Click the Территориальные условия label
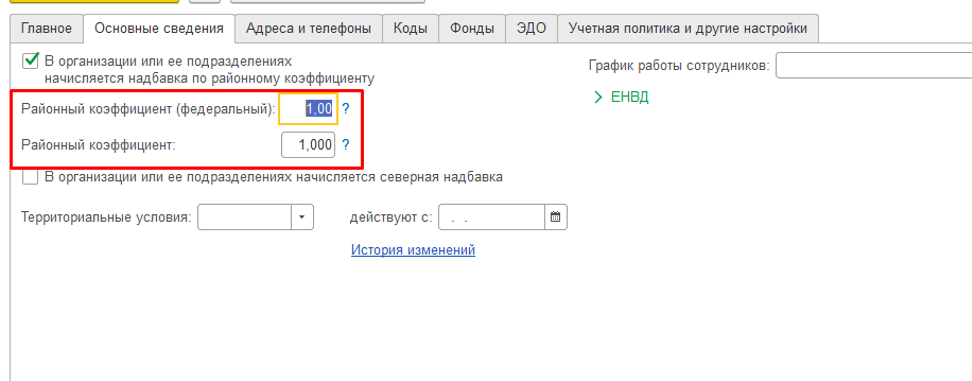This screenshot has height=381, width=972. (x=107, y=218)
